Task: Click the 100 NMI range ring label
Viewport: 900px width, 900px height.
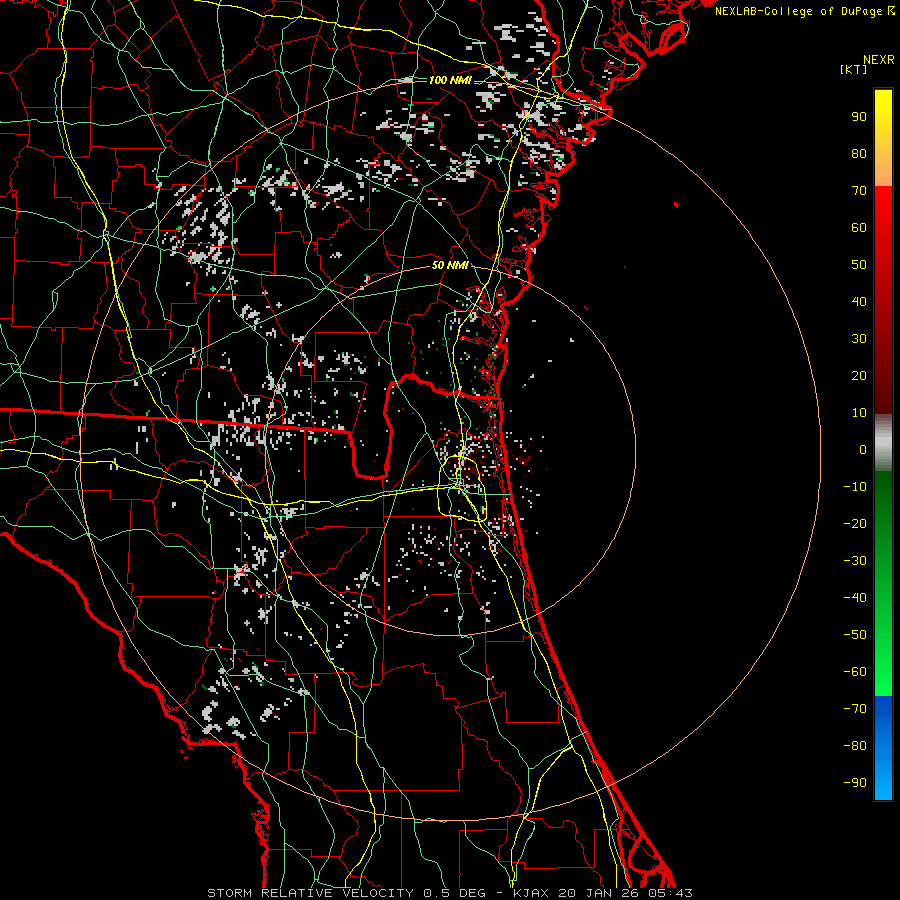Action: [448, 80]
